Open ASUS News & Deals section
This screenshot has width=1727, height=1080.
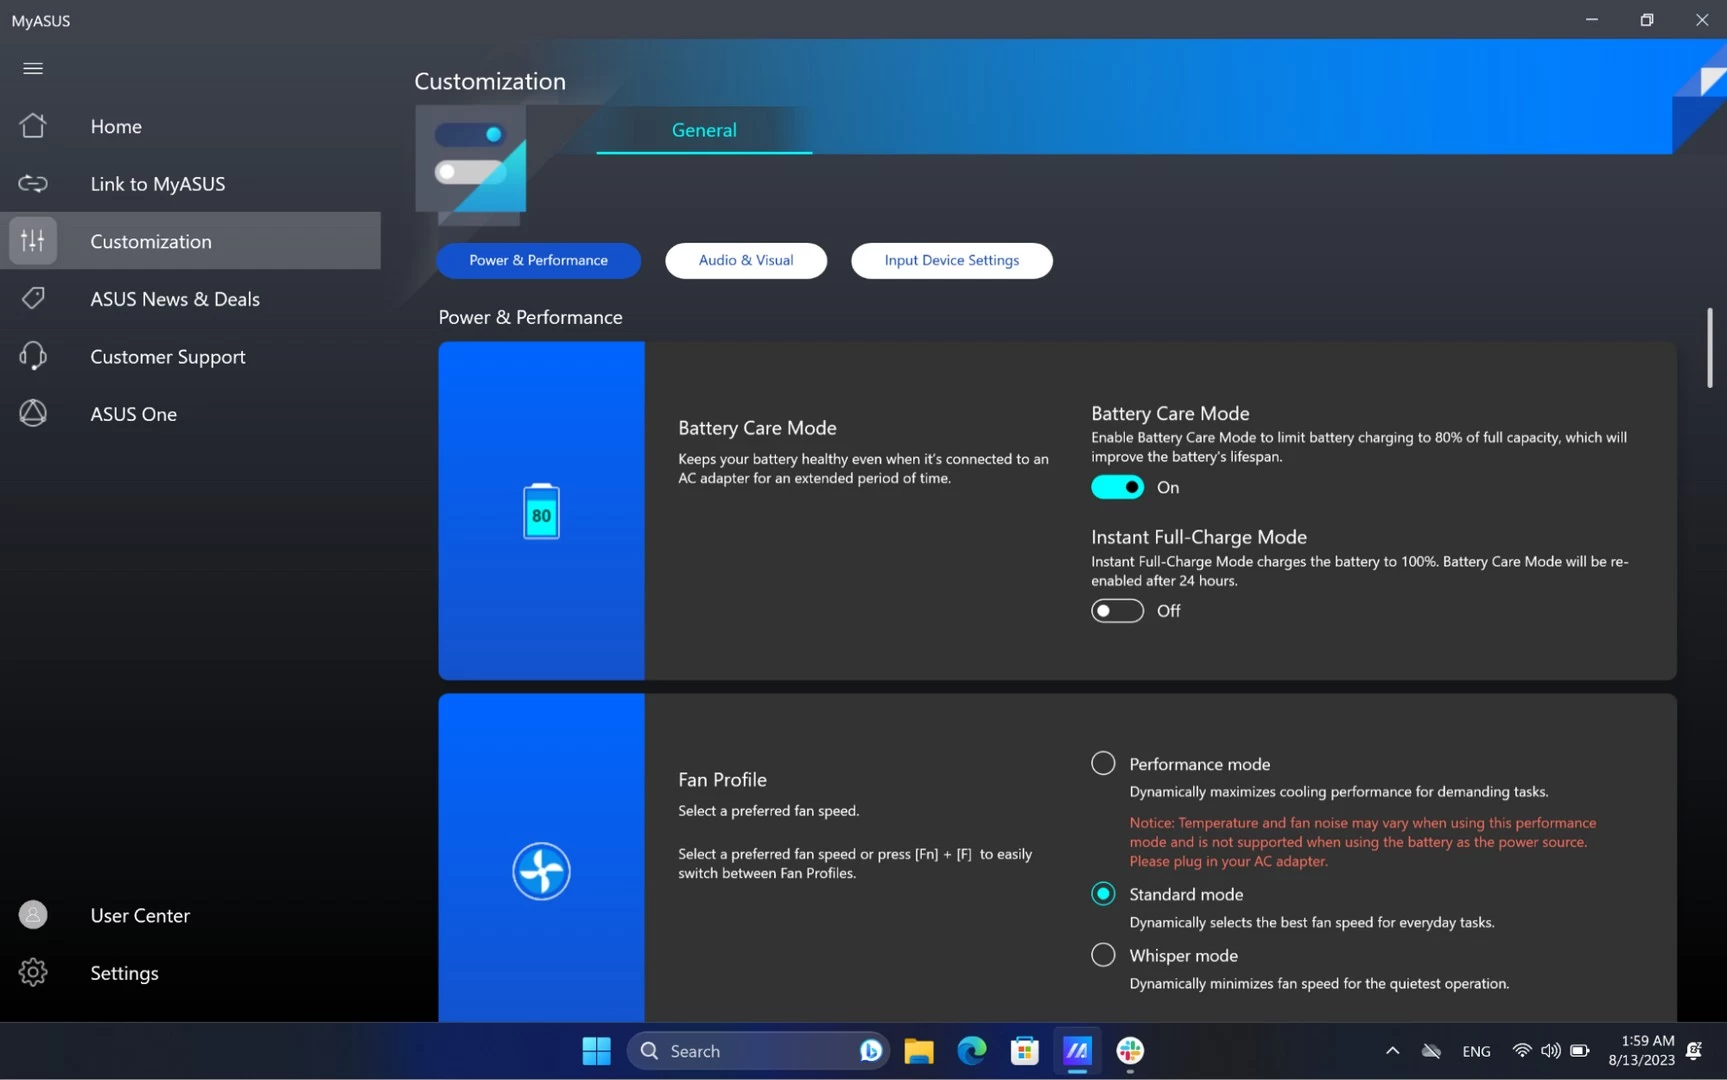174,299
